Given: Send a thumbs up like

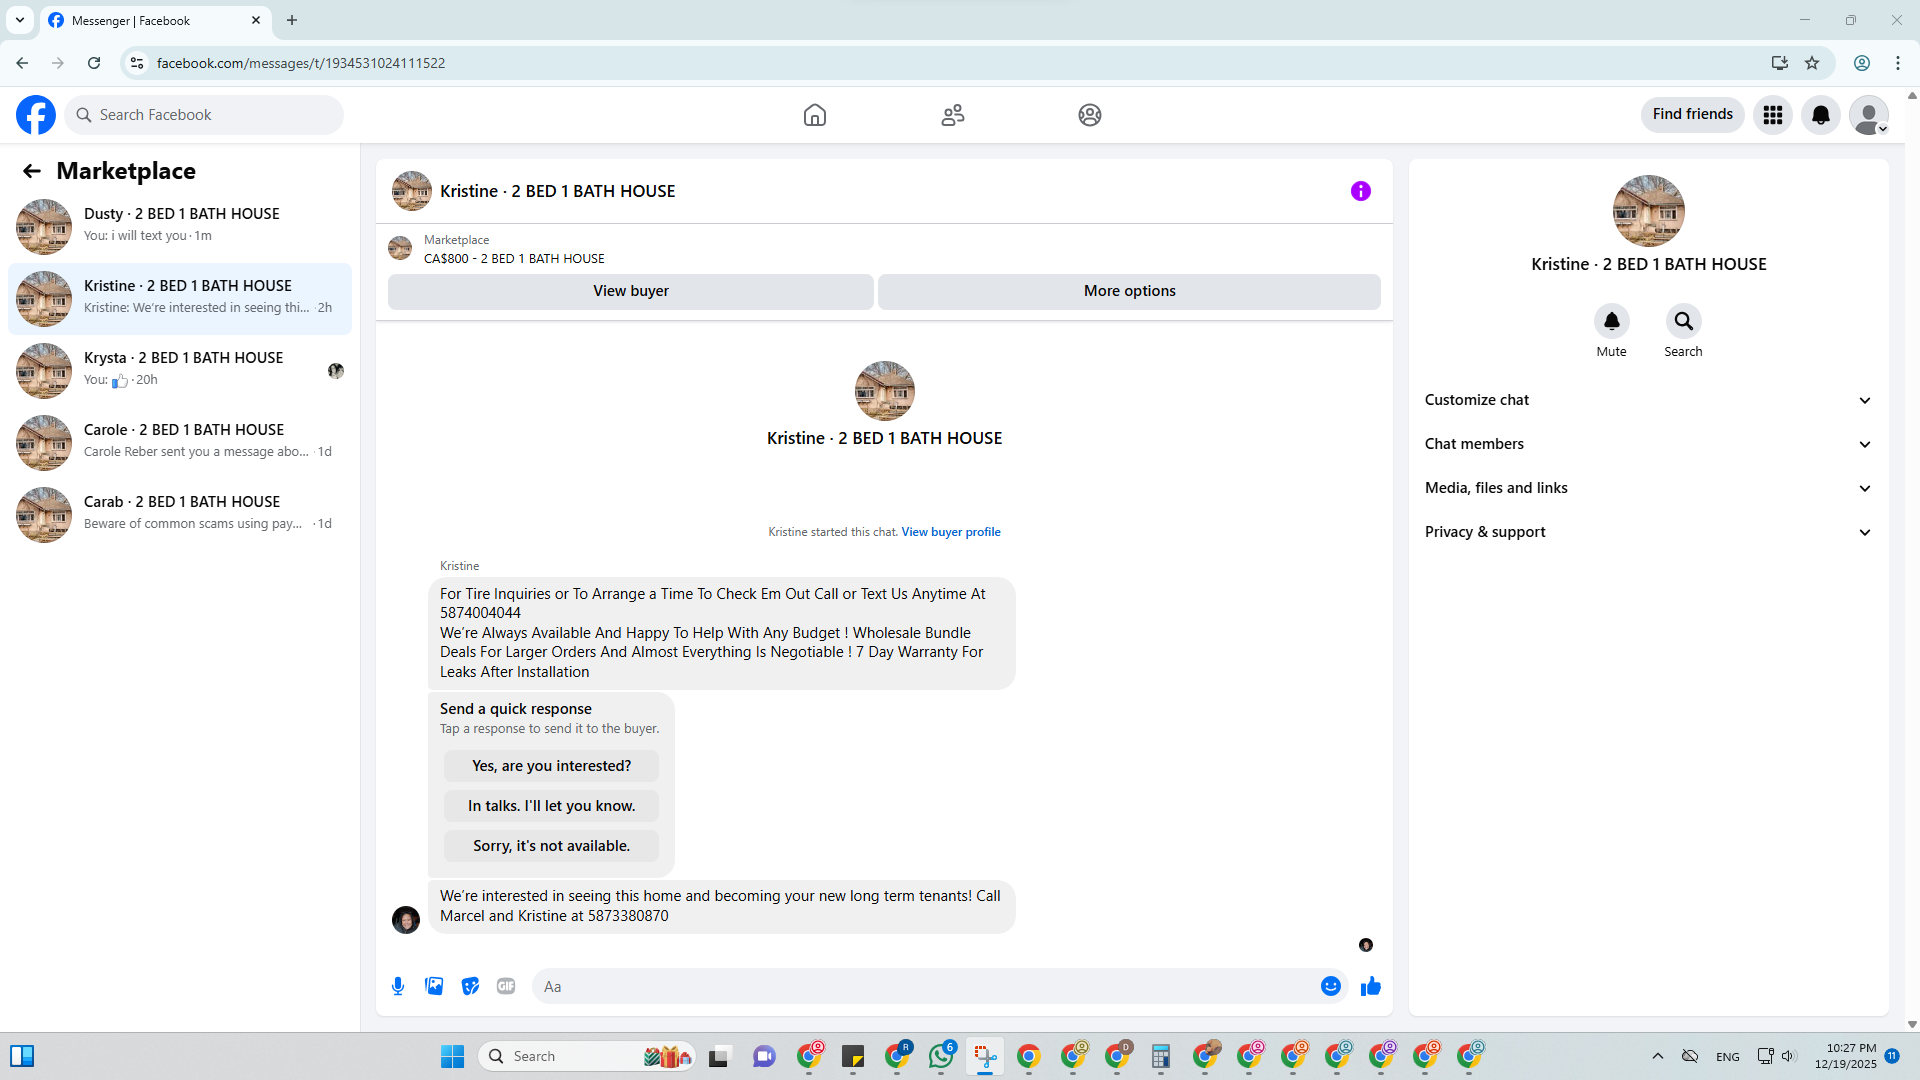Looking at the screenshot, I should 1370,986.
